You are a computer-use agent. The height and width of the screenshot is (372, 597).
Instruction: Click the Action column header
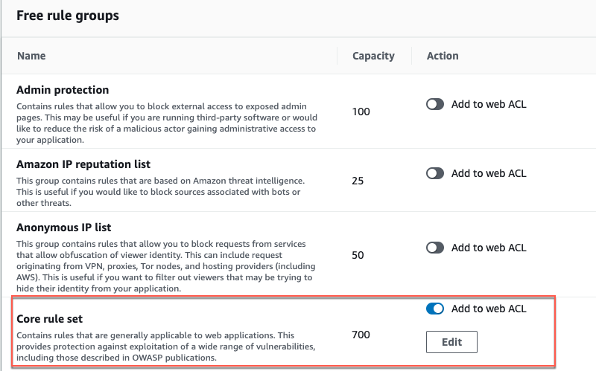pos(442,56)
